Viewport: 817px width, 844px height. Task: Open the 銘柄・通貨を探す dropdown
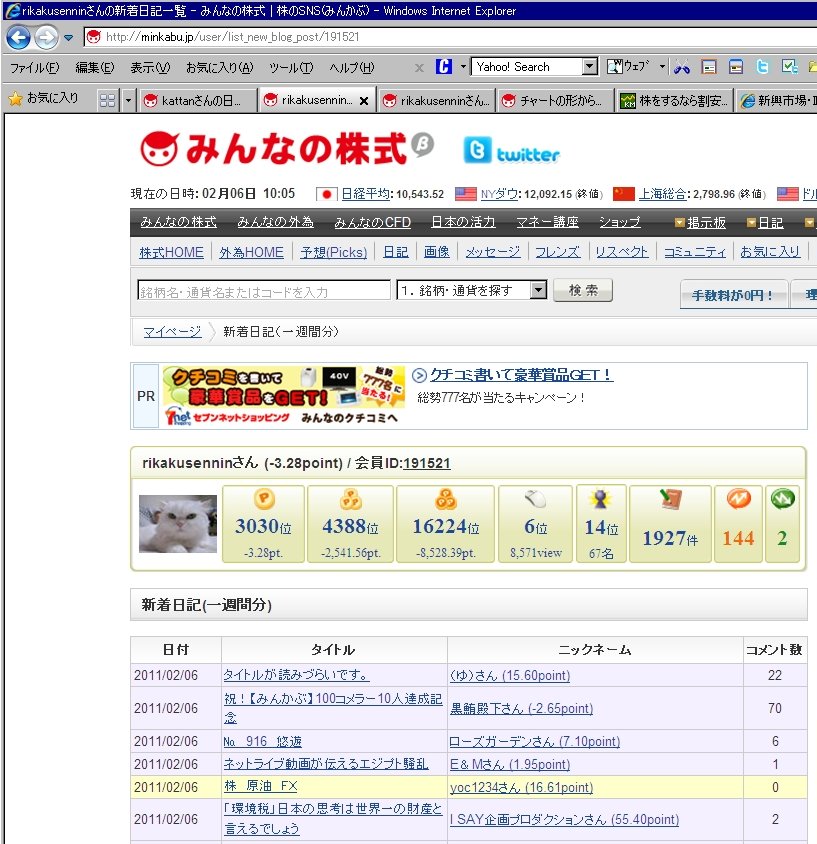pos(538,290)
